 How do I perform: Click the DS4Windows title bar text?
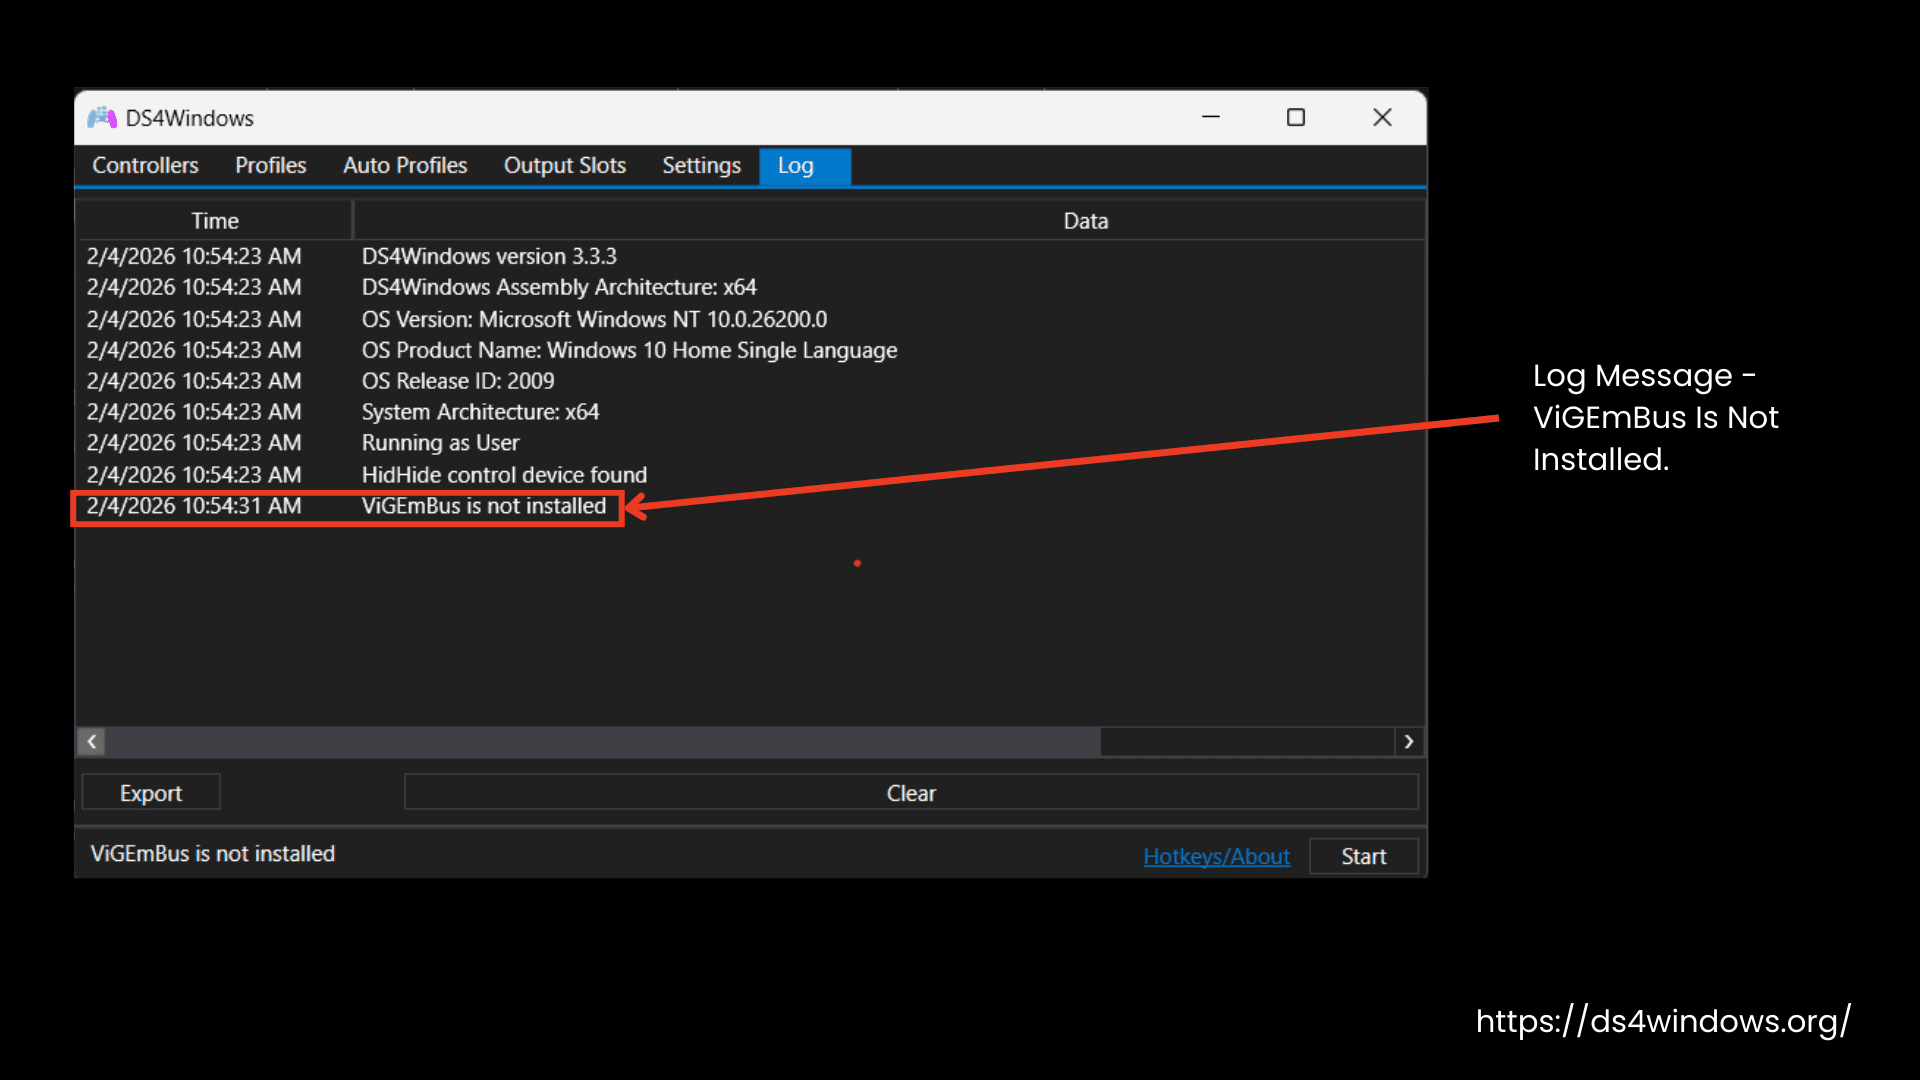coord(190,118)
